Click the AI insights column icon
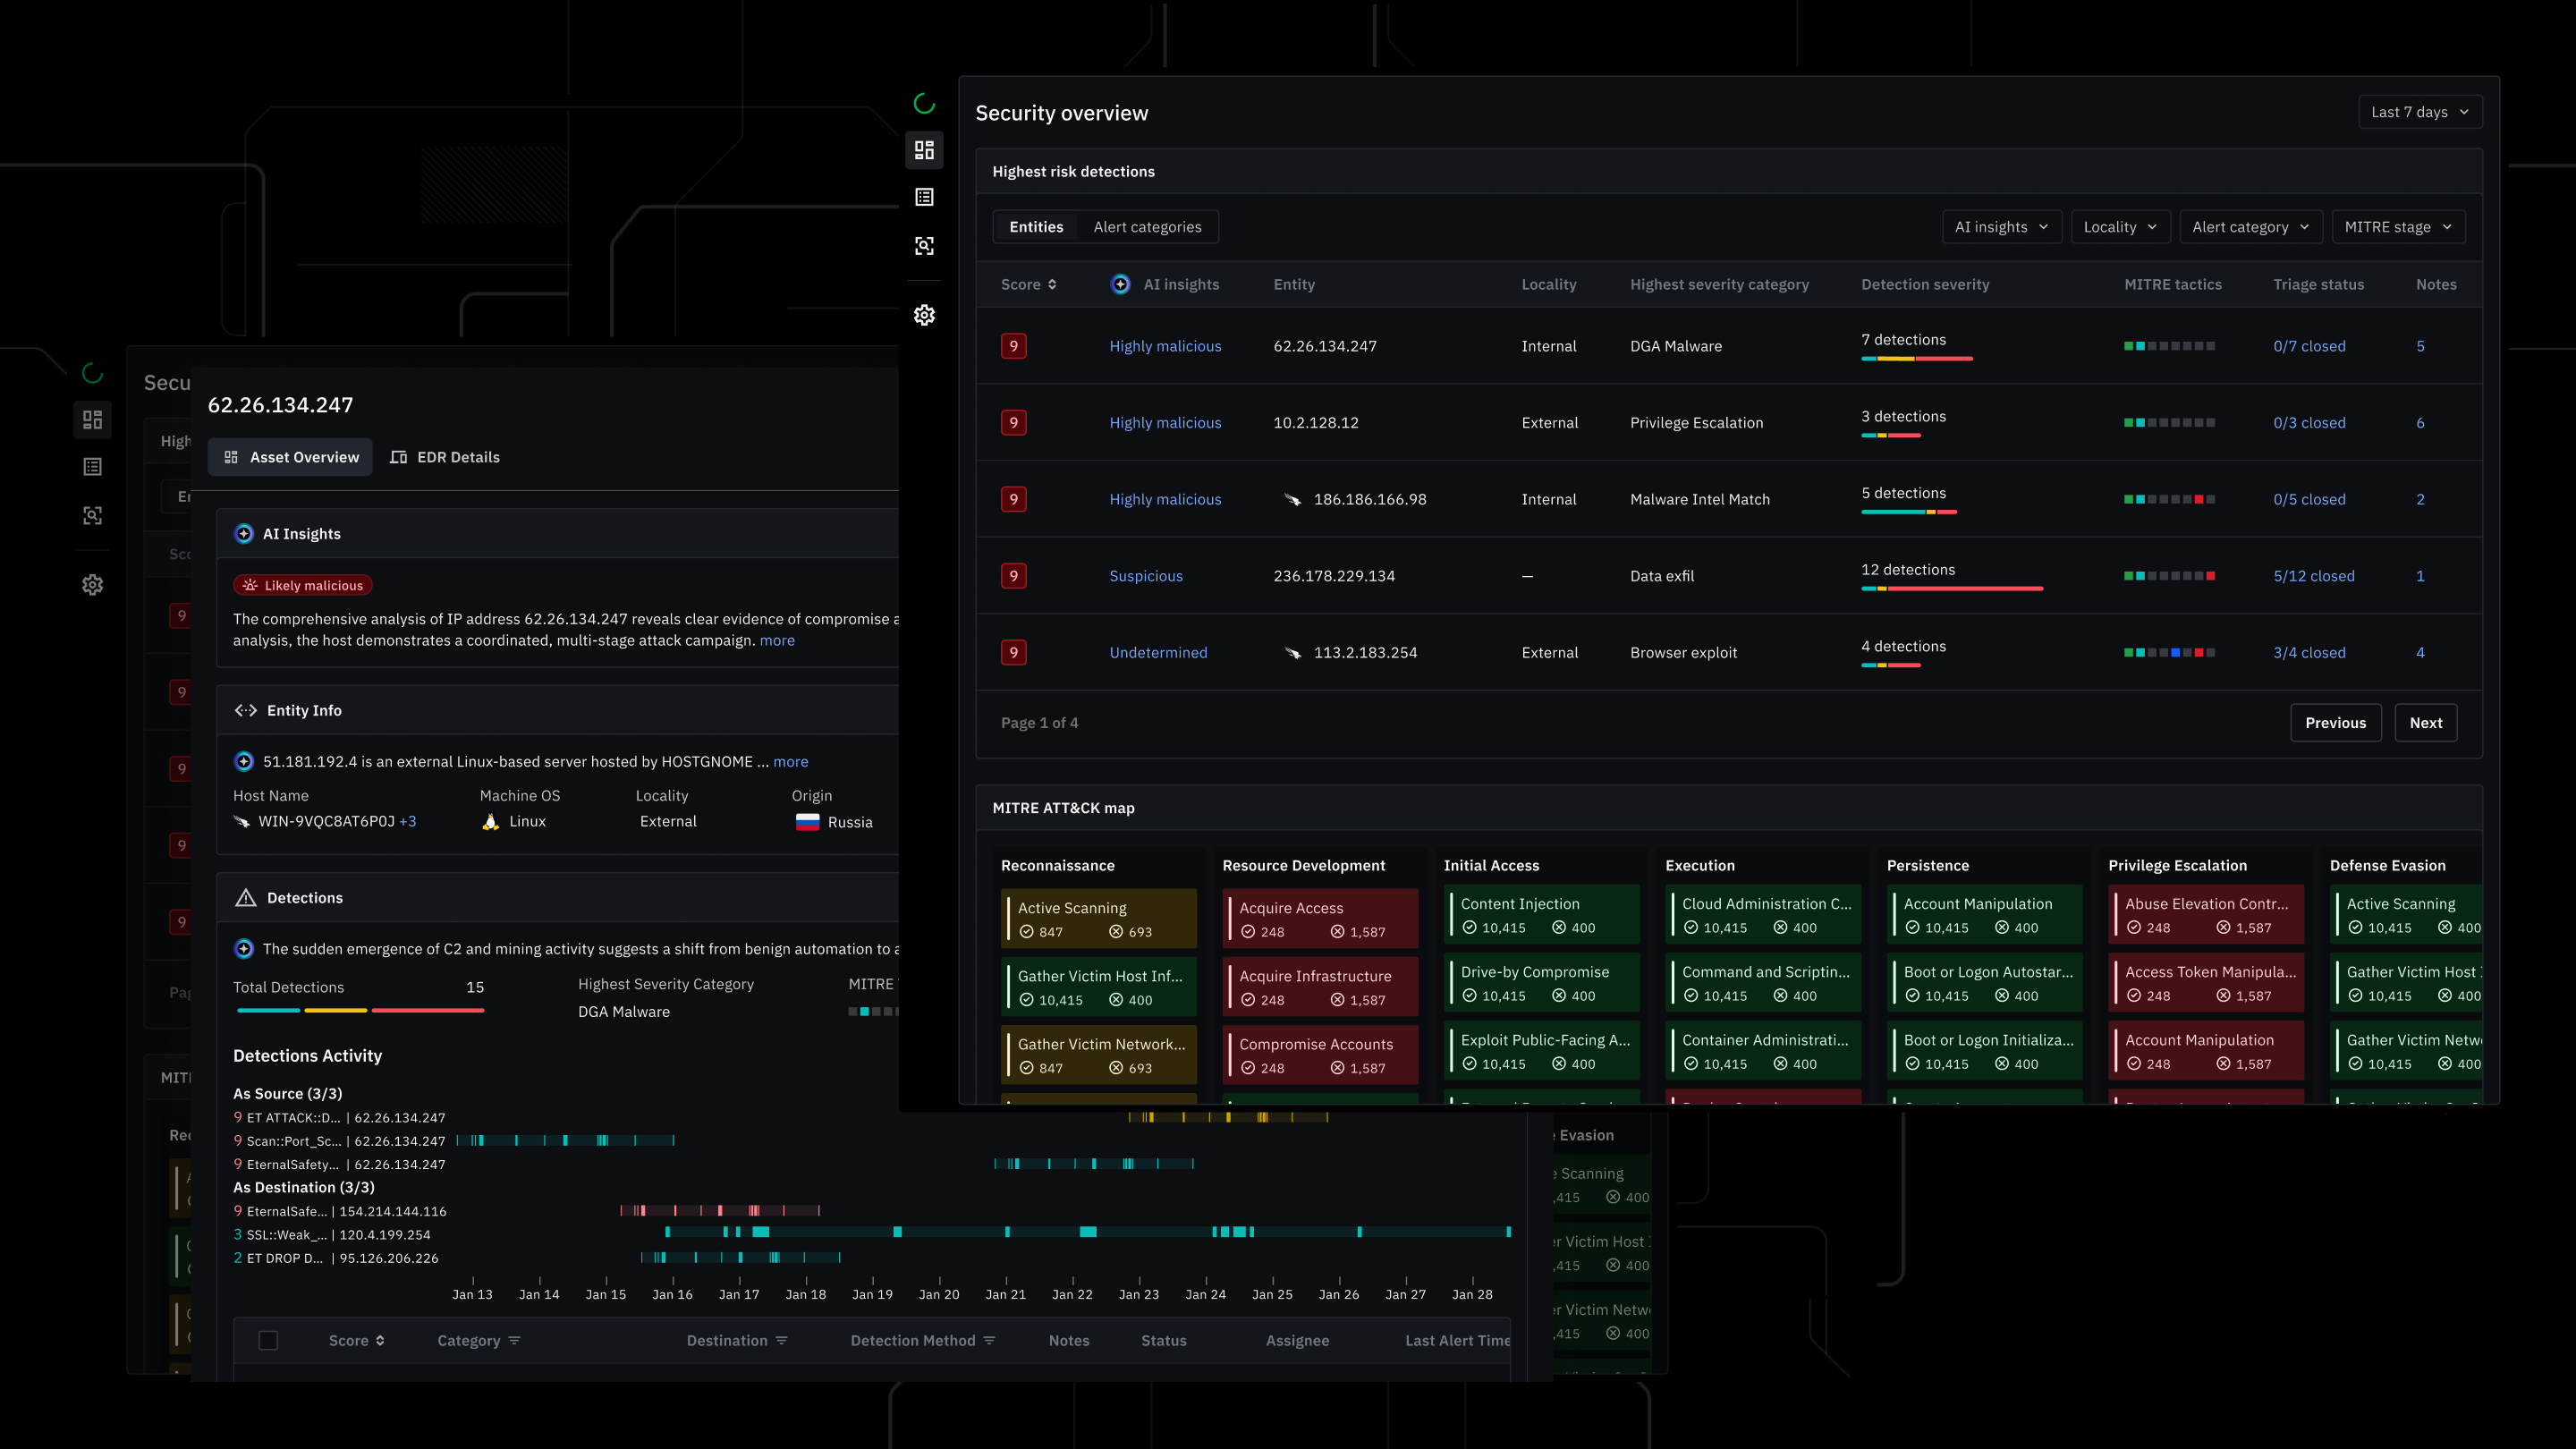Image resolution: width=2576 pixels, height=1449 pixels. tap(1120, 284)
